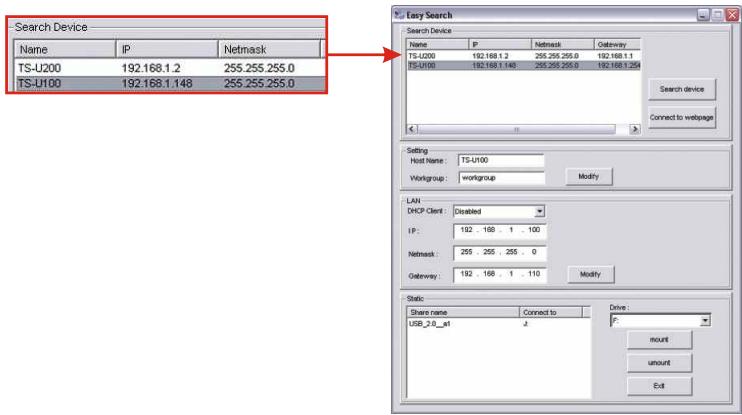Close the Easy Search window
The width and height of the screenshot is (742, 415).
pyautogui.click(x=733, y=15)
